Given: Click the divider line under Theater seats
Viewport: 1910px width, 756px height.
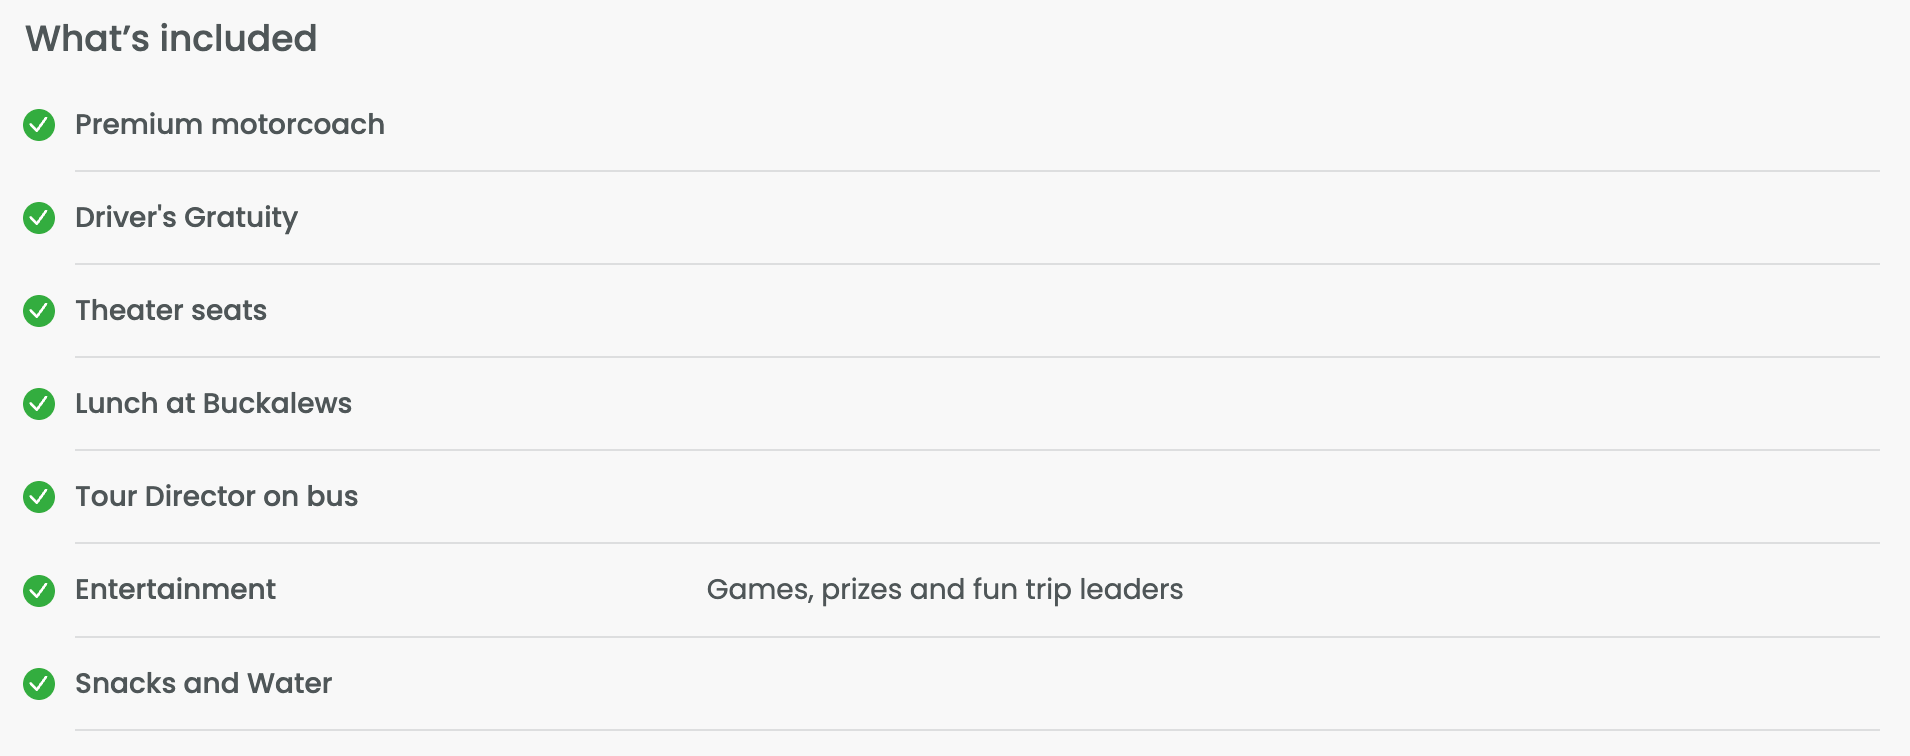Looking at the screenshot, I should [x=977, y=357].
